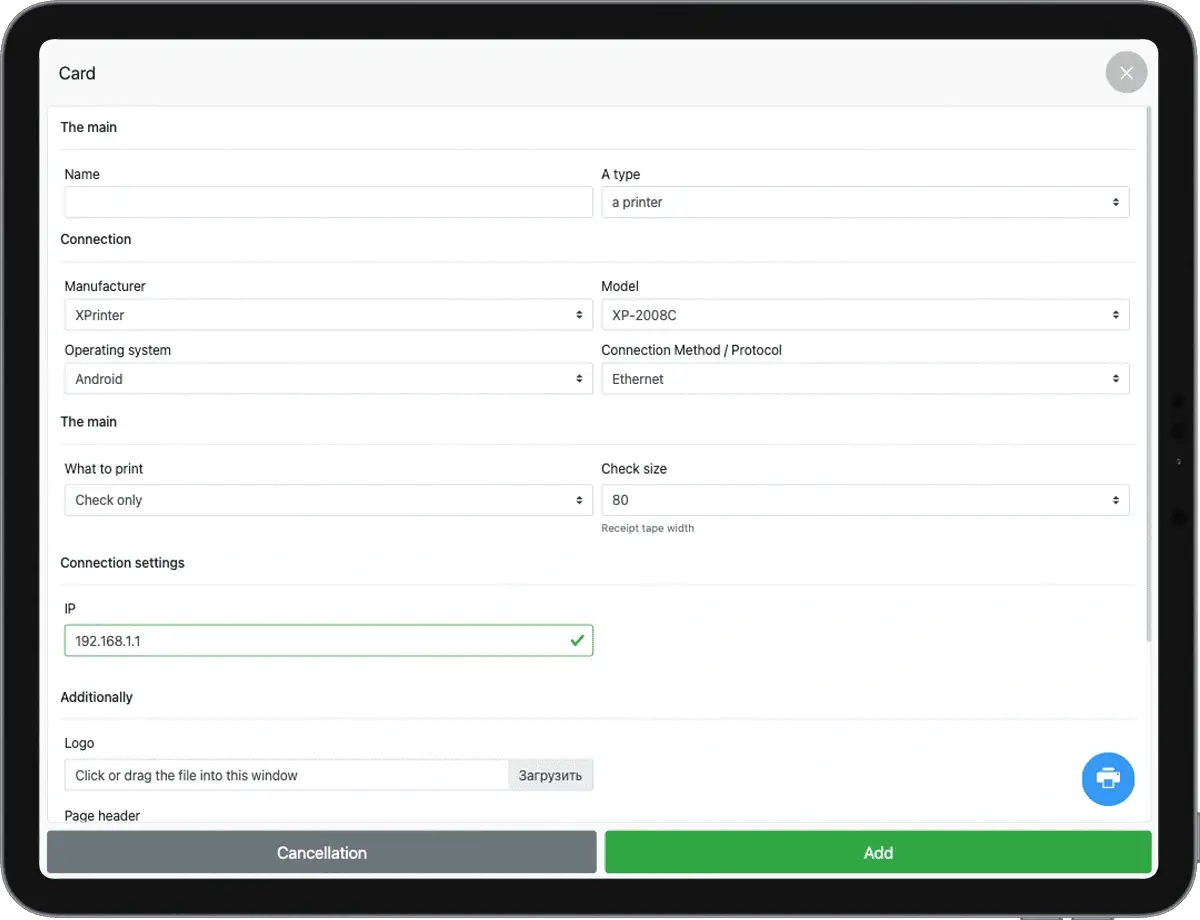1200x920 pixels.
Task: Expand the 'What to print' dropdown
Action: point(328,500)
